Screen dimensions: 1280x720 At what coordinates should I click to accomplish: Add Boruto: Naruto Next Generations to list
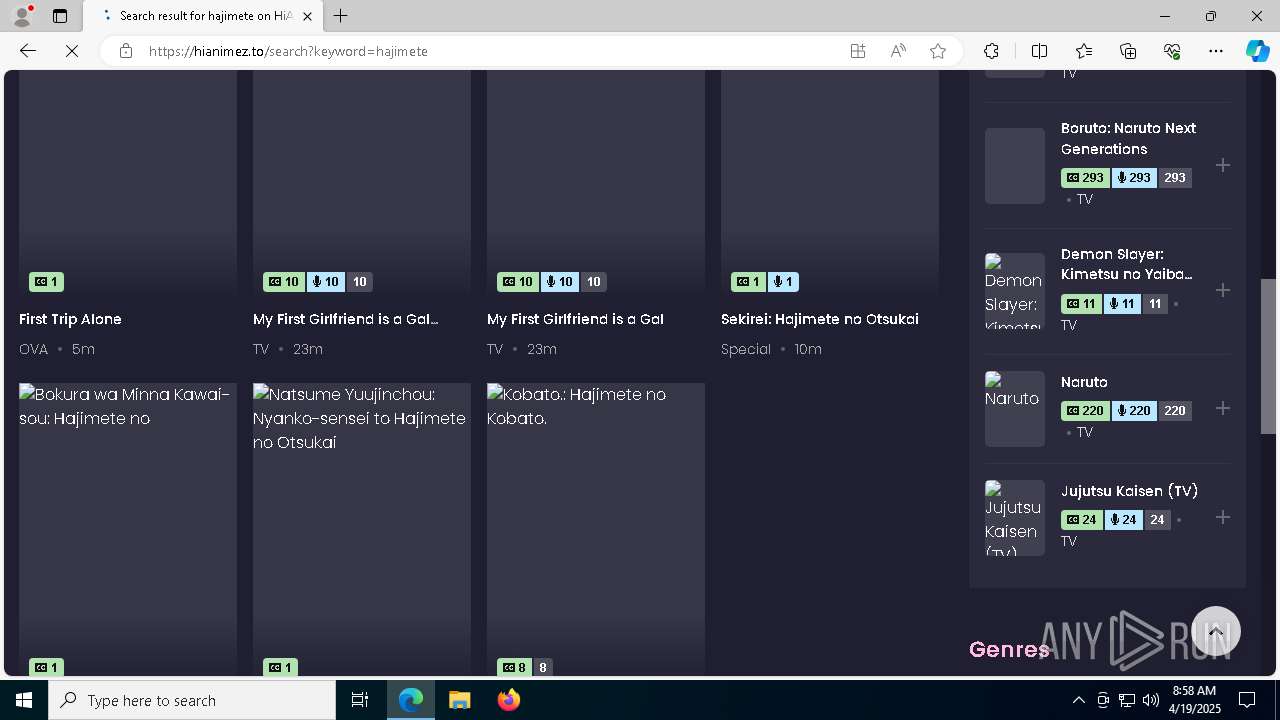1223,165
